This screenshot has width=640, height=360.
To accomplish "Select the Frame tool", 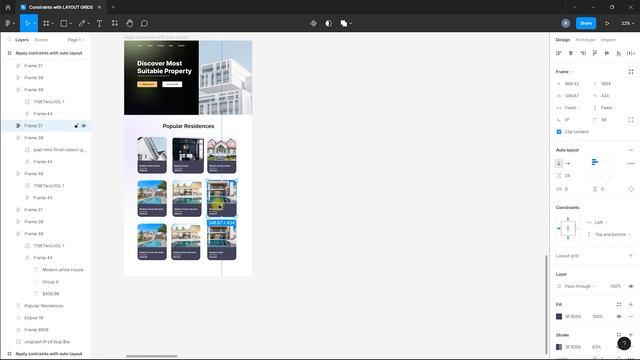I will pyautogui.click(x=46, y=23).
